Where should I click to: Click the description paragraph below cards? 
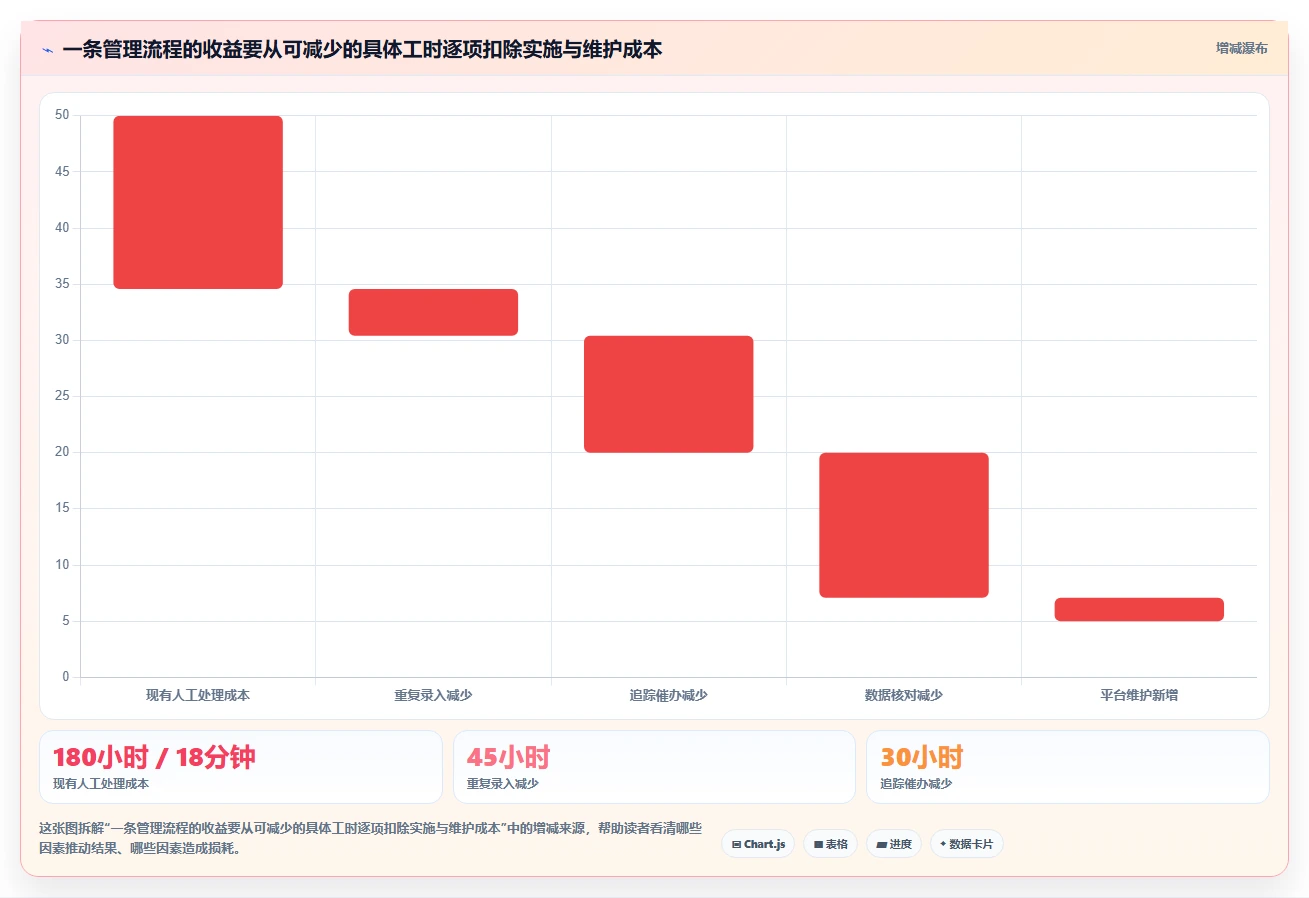370,839
